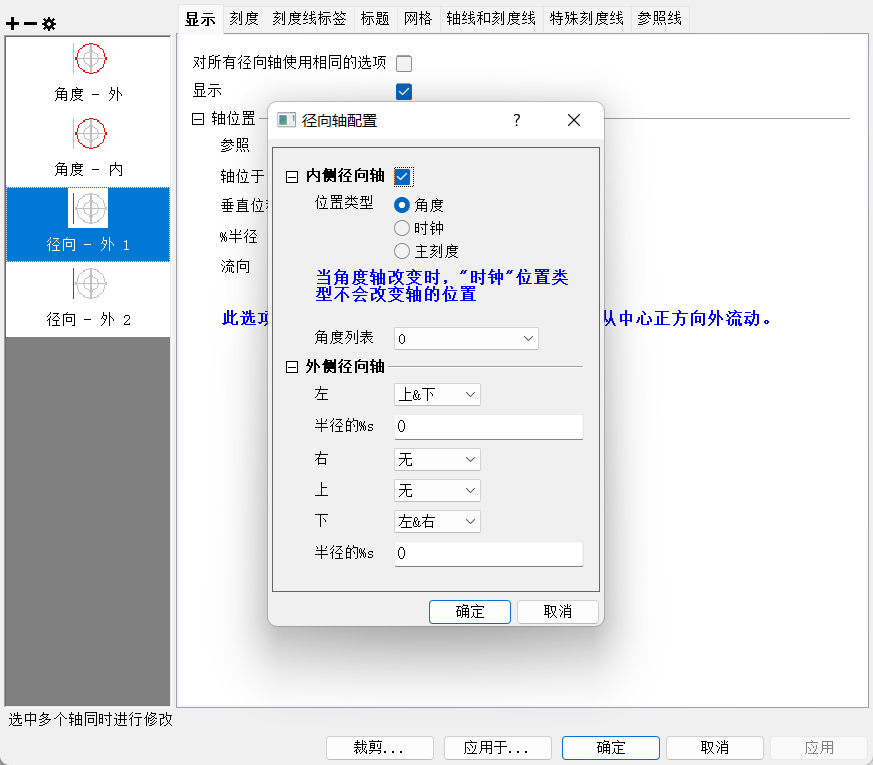Select the 径向 - 外 2 axis icon
The height and width of the screenshot is (765, 873).
coord(90,284)
